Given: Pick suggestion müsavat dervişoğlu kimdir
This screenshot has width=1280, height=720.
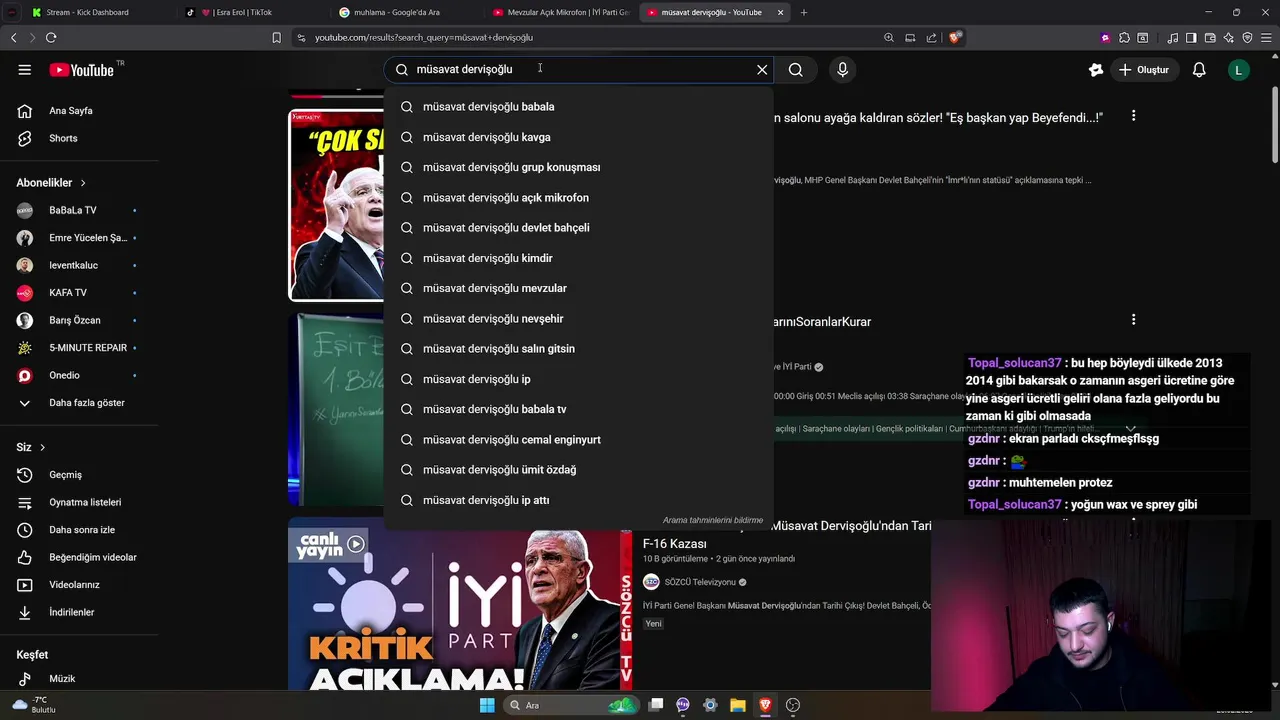Looking at the screenshot, I should click(x=578, y=258).
